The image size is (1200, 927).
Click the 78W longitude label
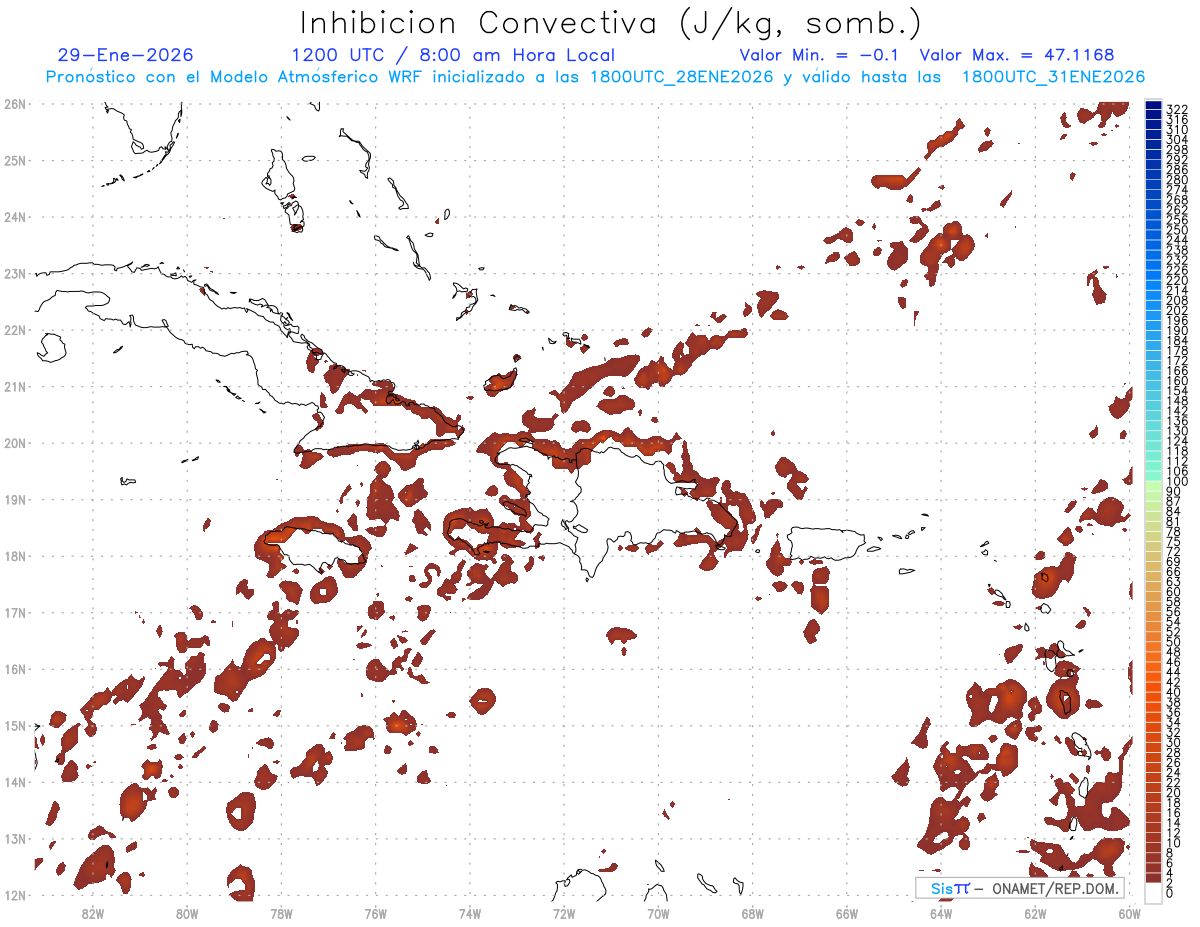[x=282, y=913]
